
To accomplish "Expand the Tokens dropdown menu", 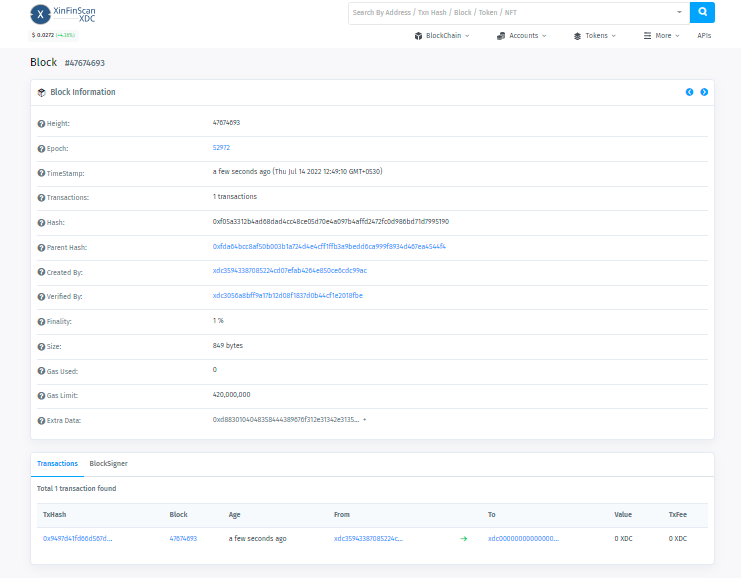I will click(x=594, y=35).
